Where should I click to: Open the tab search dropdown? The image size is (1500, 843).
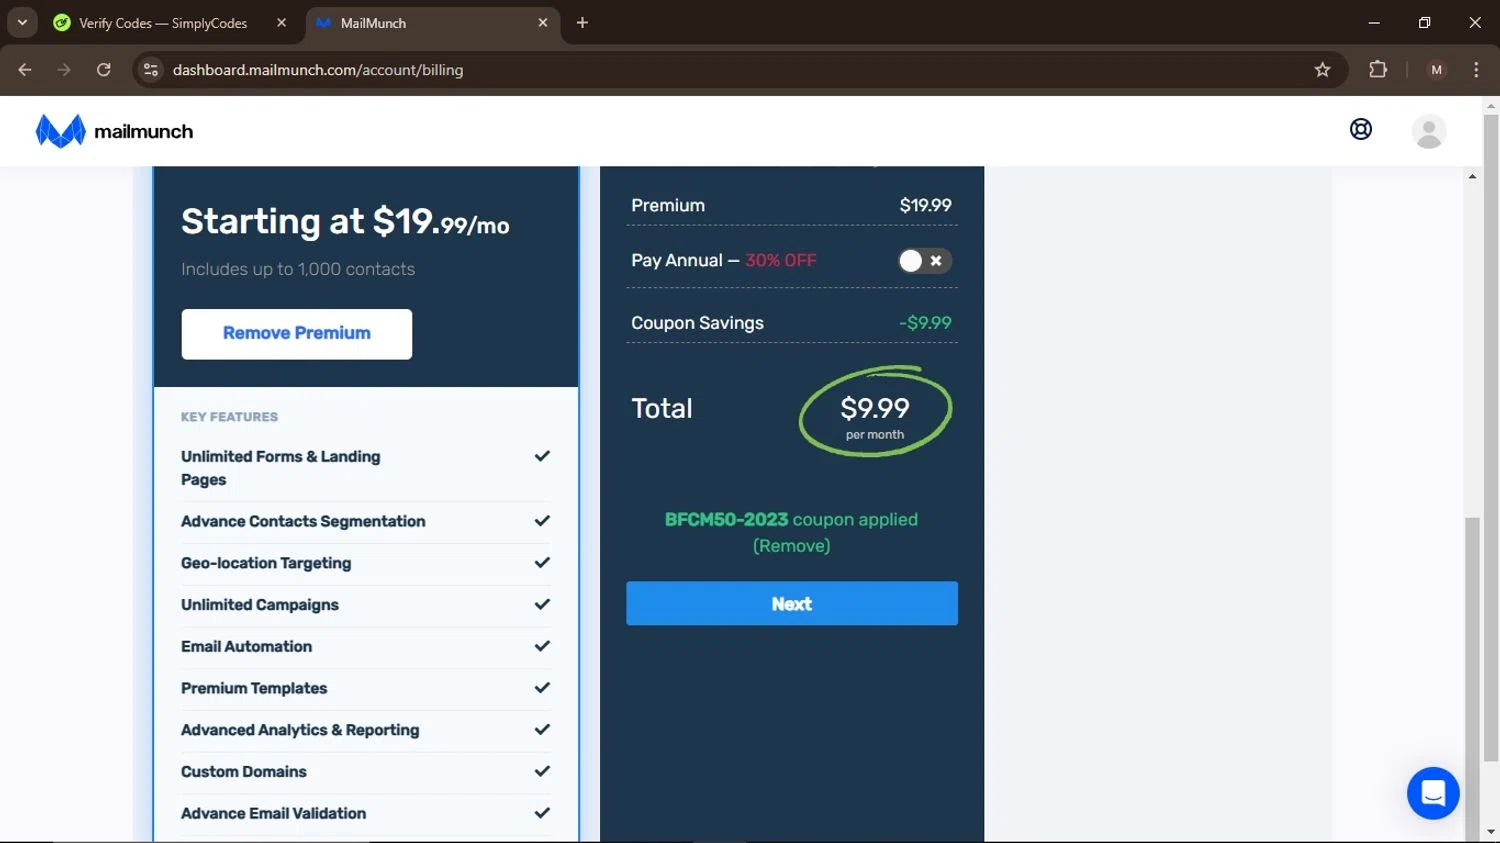[x=22, y=22]
